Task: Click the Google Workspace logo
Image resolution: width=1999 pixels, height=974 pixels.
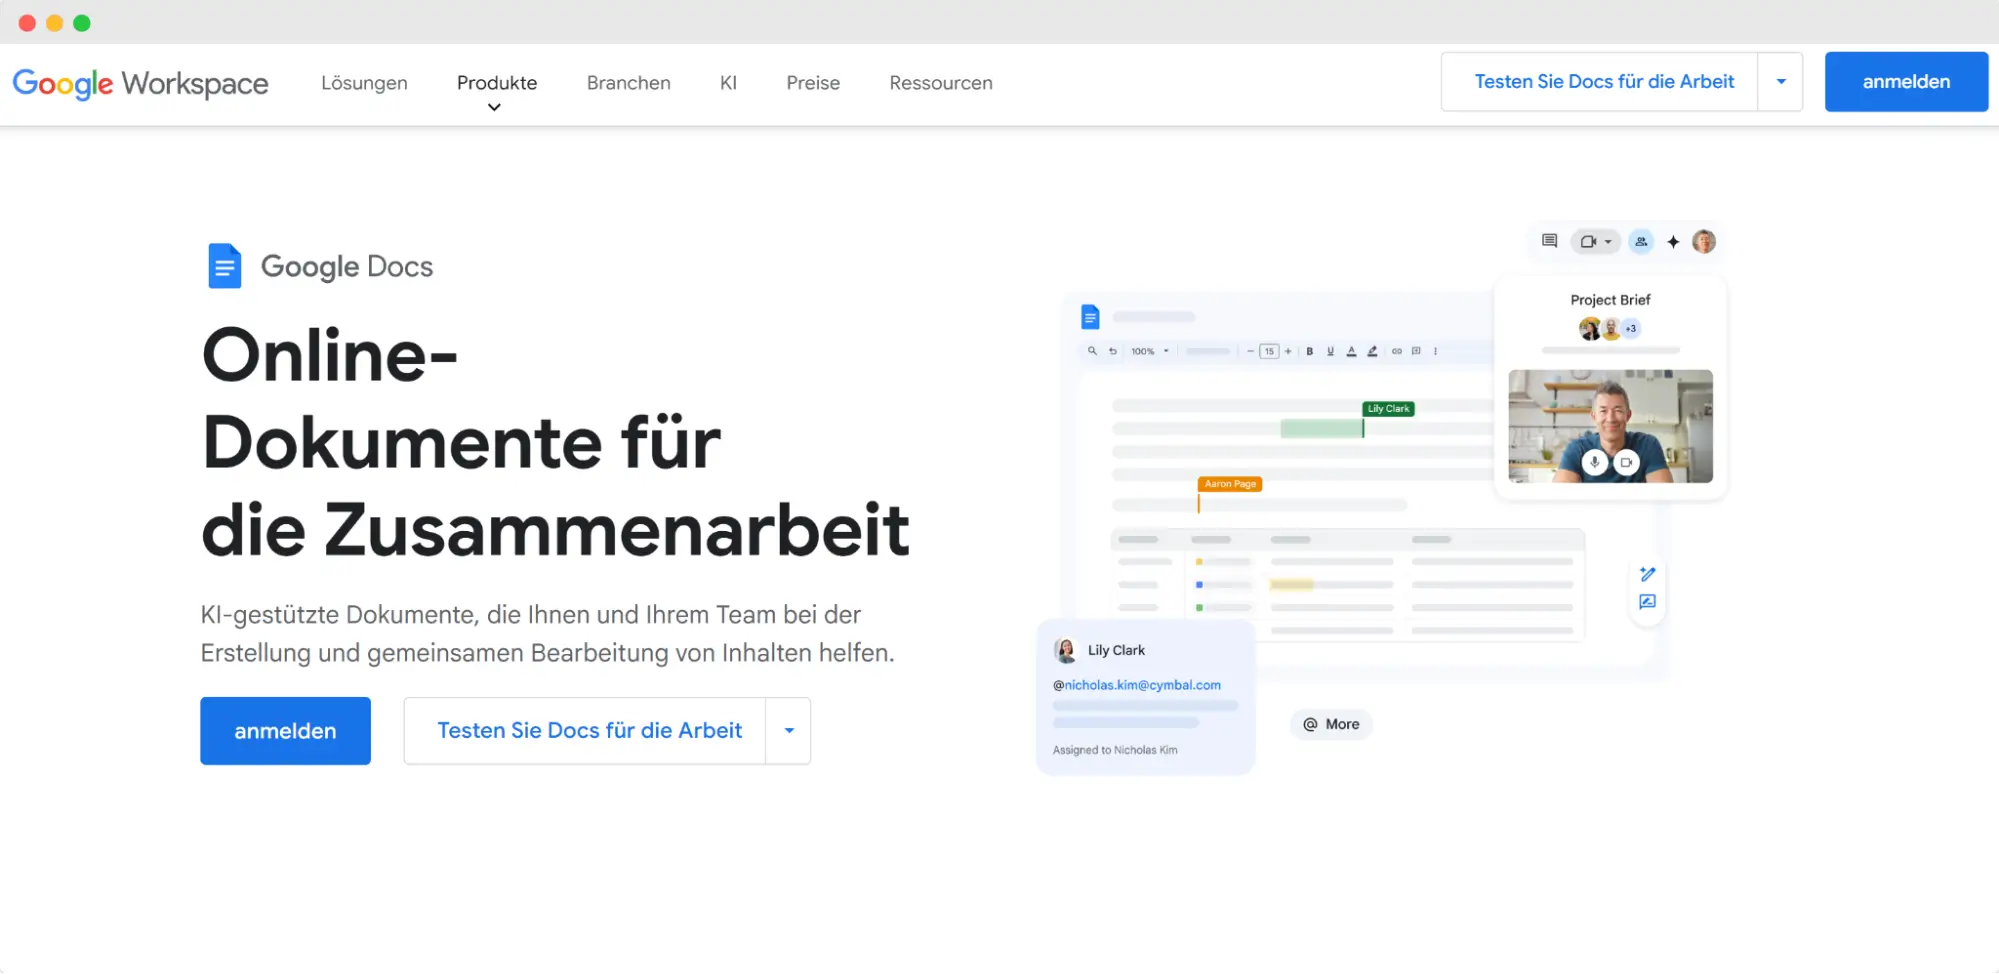Action: pyautogui.click(x=140, y=83)
